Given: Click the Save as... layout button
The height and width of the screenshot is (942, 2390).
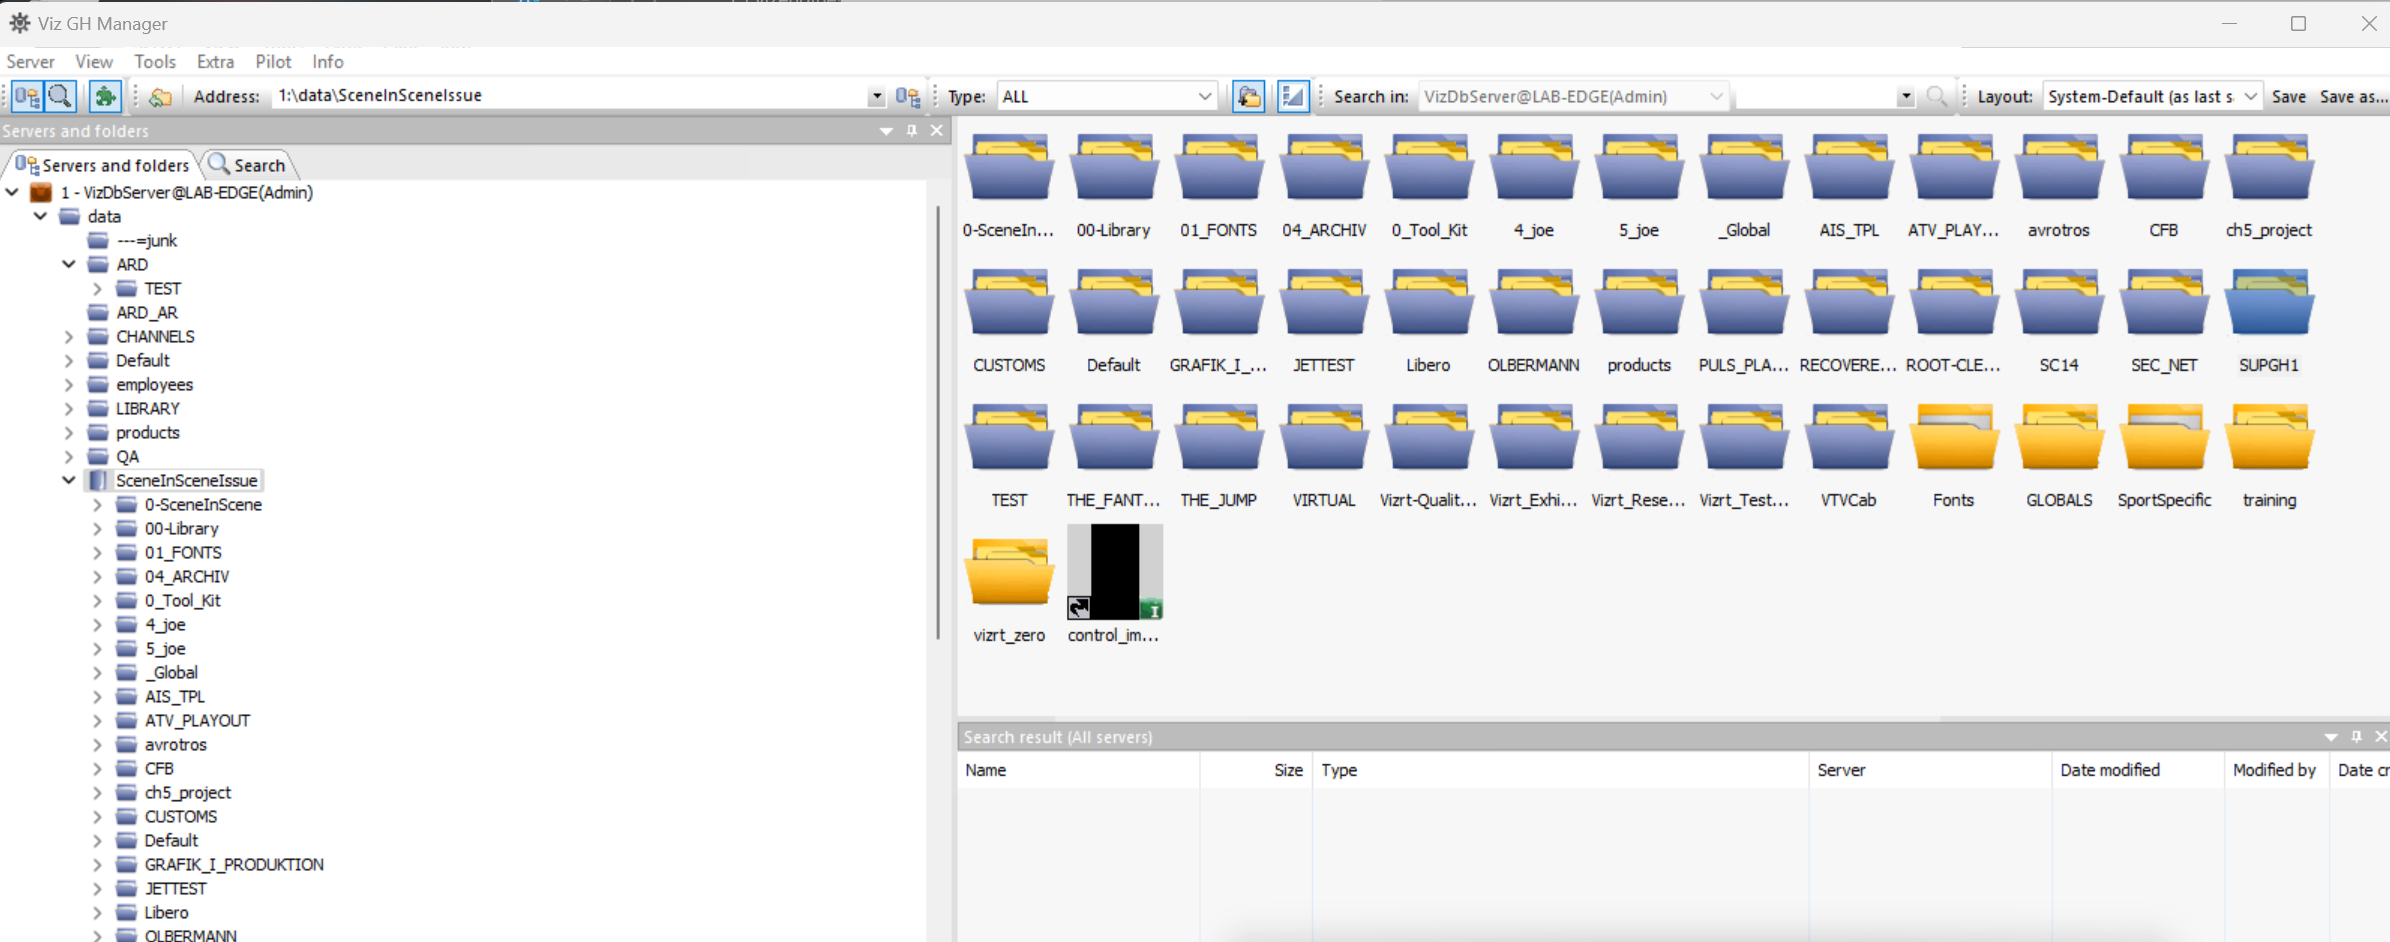Looking at the screenshot, I should [2353, 96].
